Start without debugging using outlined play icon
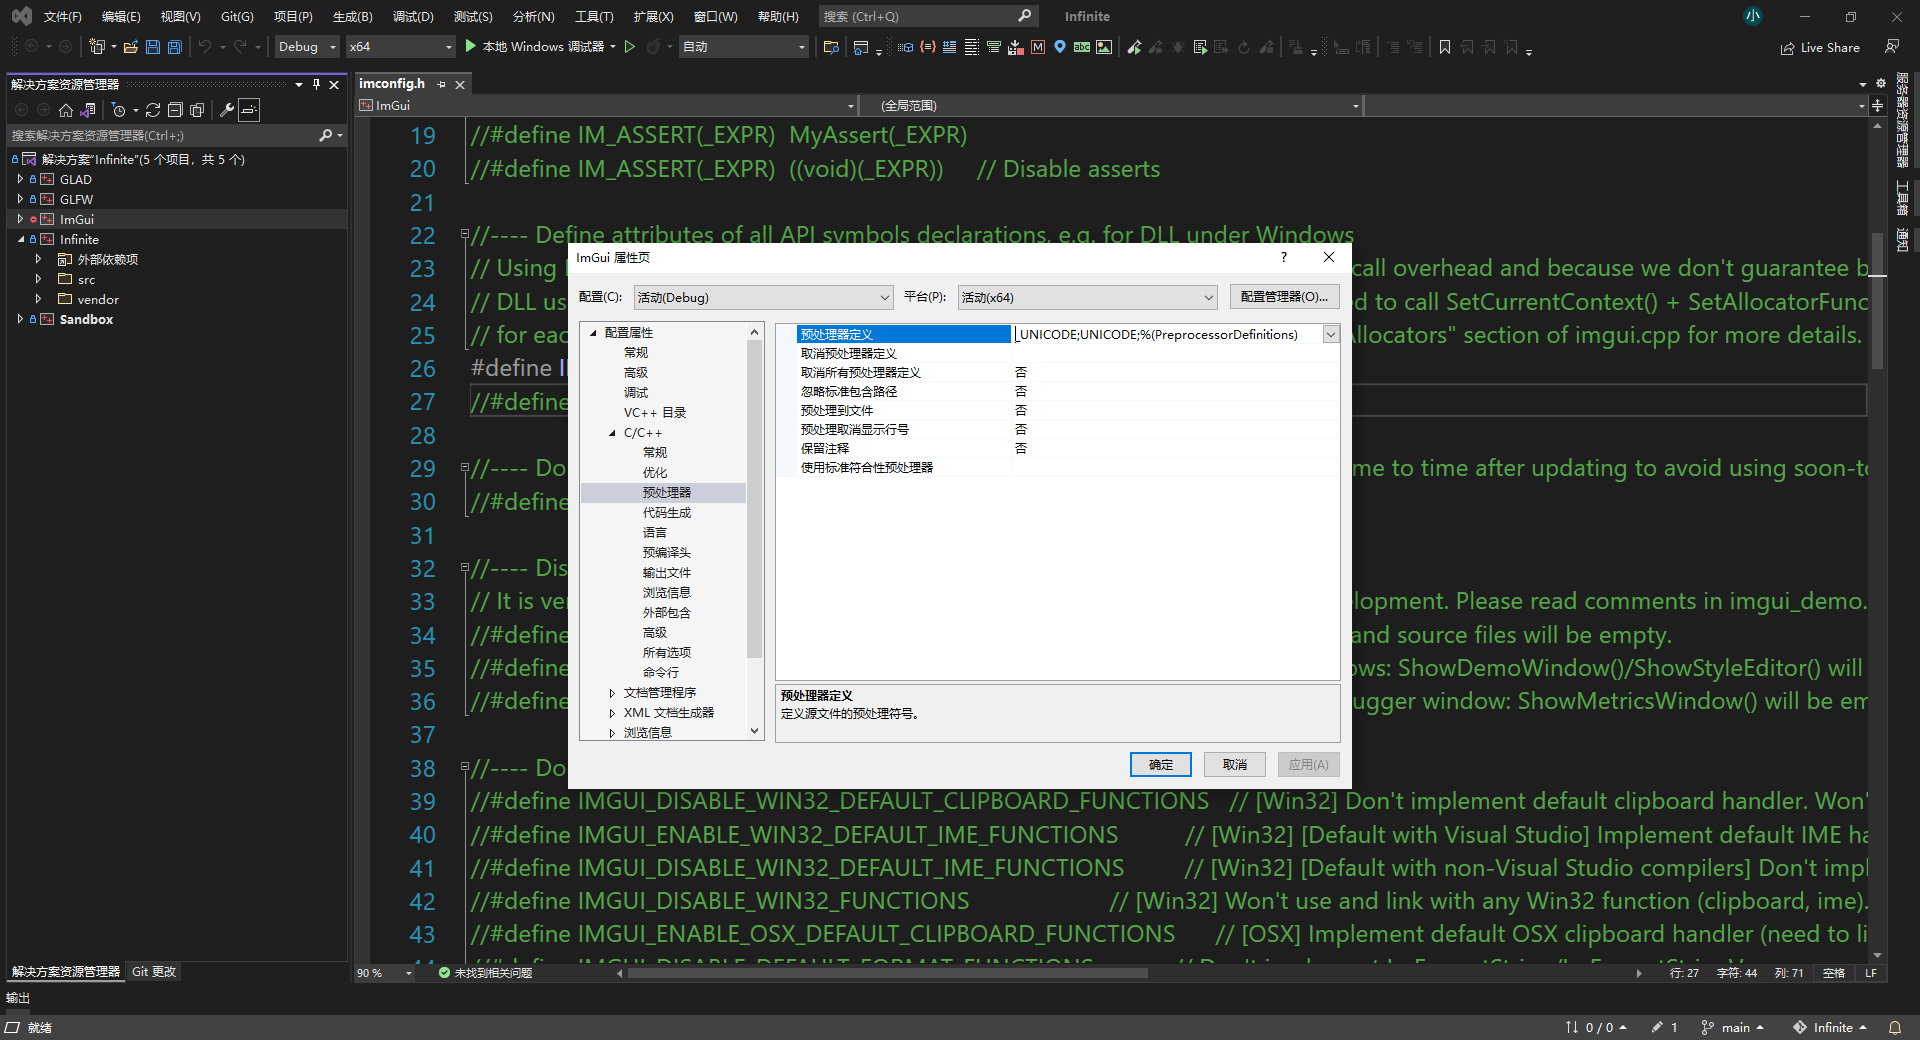Image resolution: width=1920 pixels, height=1040 pixels. 630,46
